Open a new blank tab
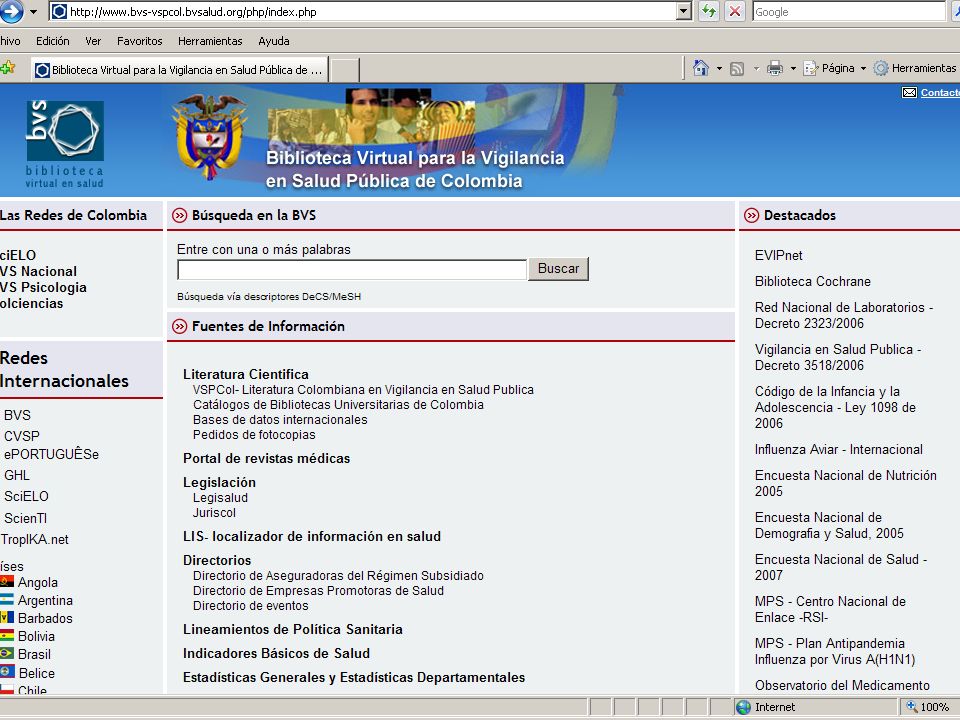960x720 pixels. pyautogui.click(x=345, y=70)
